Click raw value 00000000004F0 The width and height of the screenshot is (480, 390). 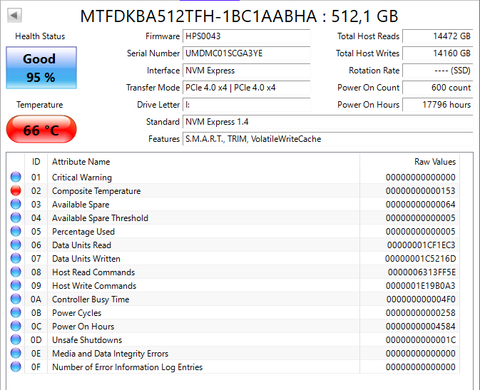point(421,299)
